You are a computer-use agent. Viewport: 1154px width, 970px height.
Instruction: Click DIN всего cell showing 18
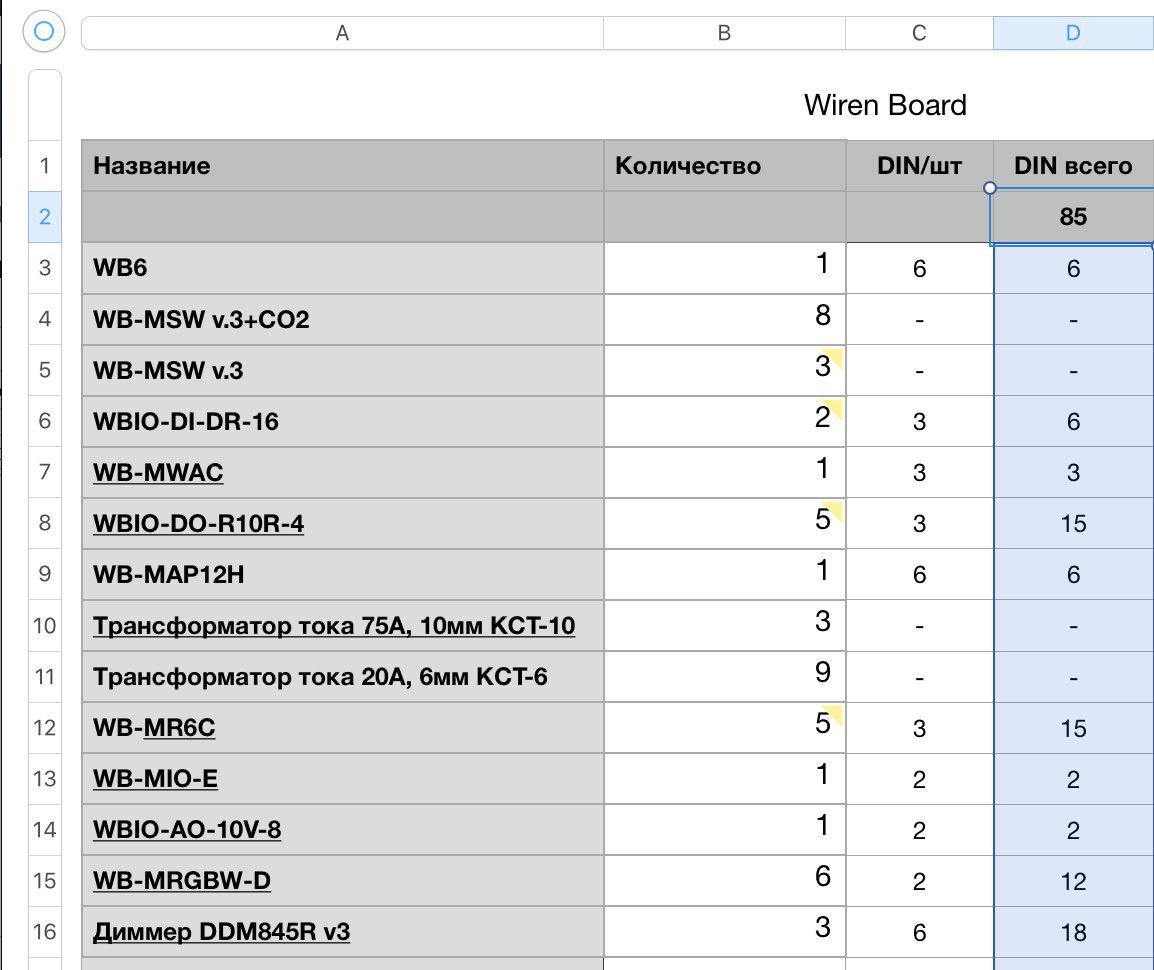[1074, 932]
